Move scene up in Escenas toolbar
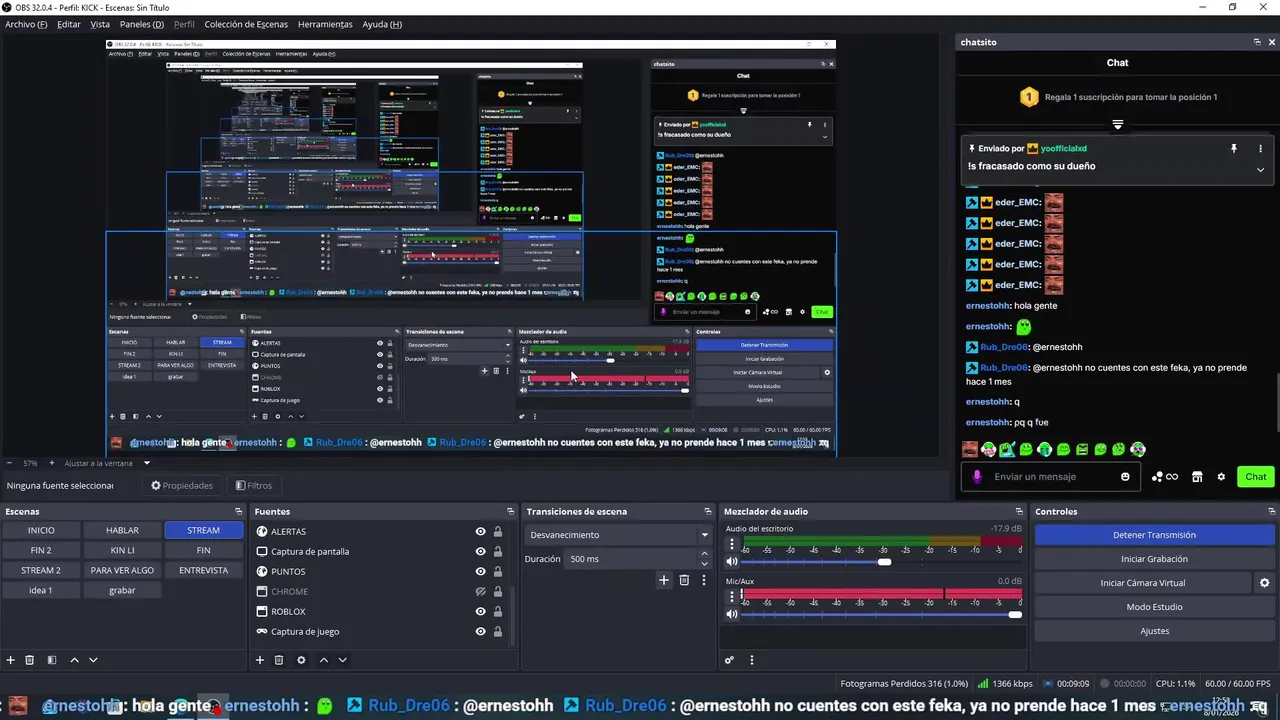The height and width of the screenshot is (720, 1280). coord(74,660)
